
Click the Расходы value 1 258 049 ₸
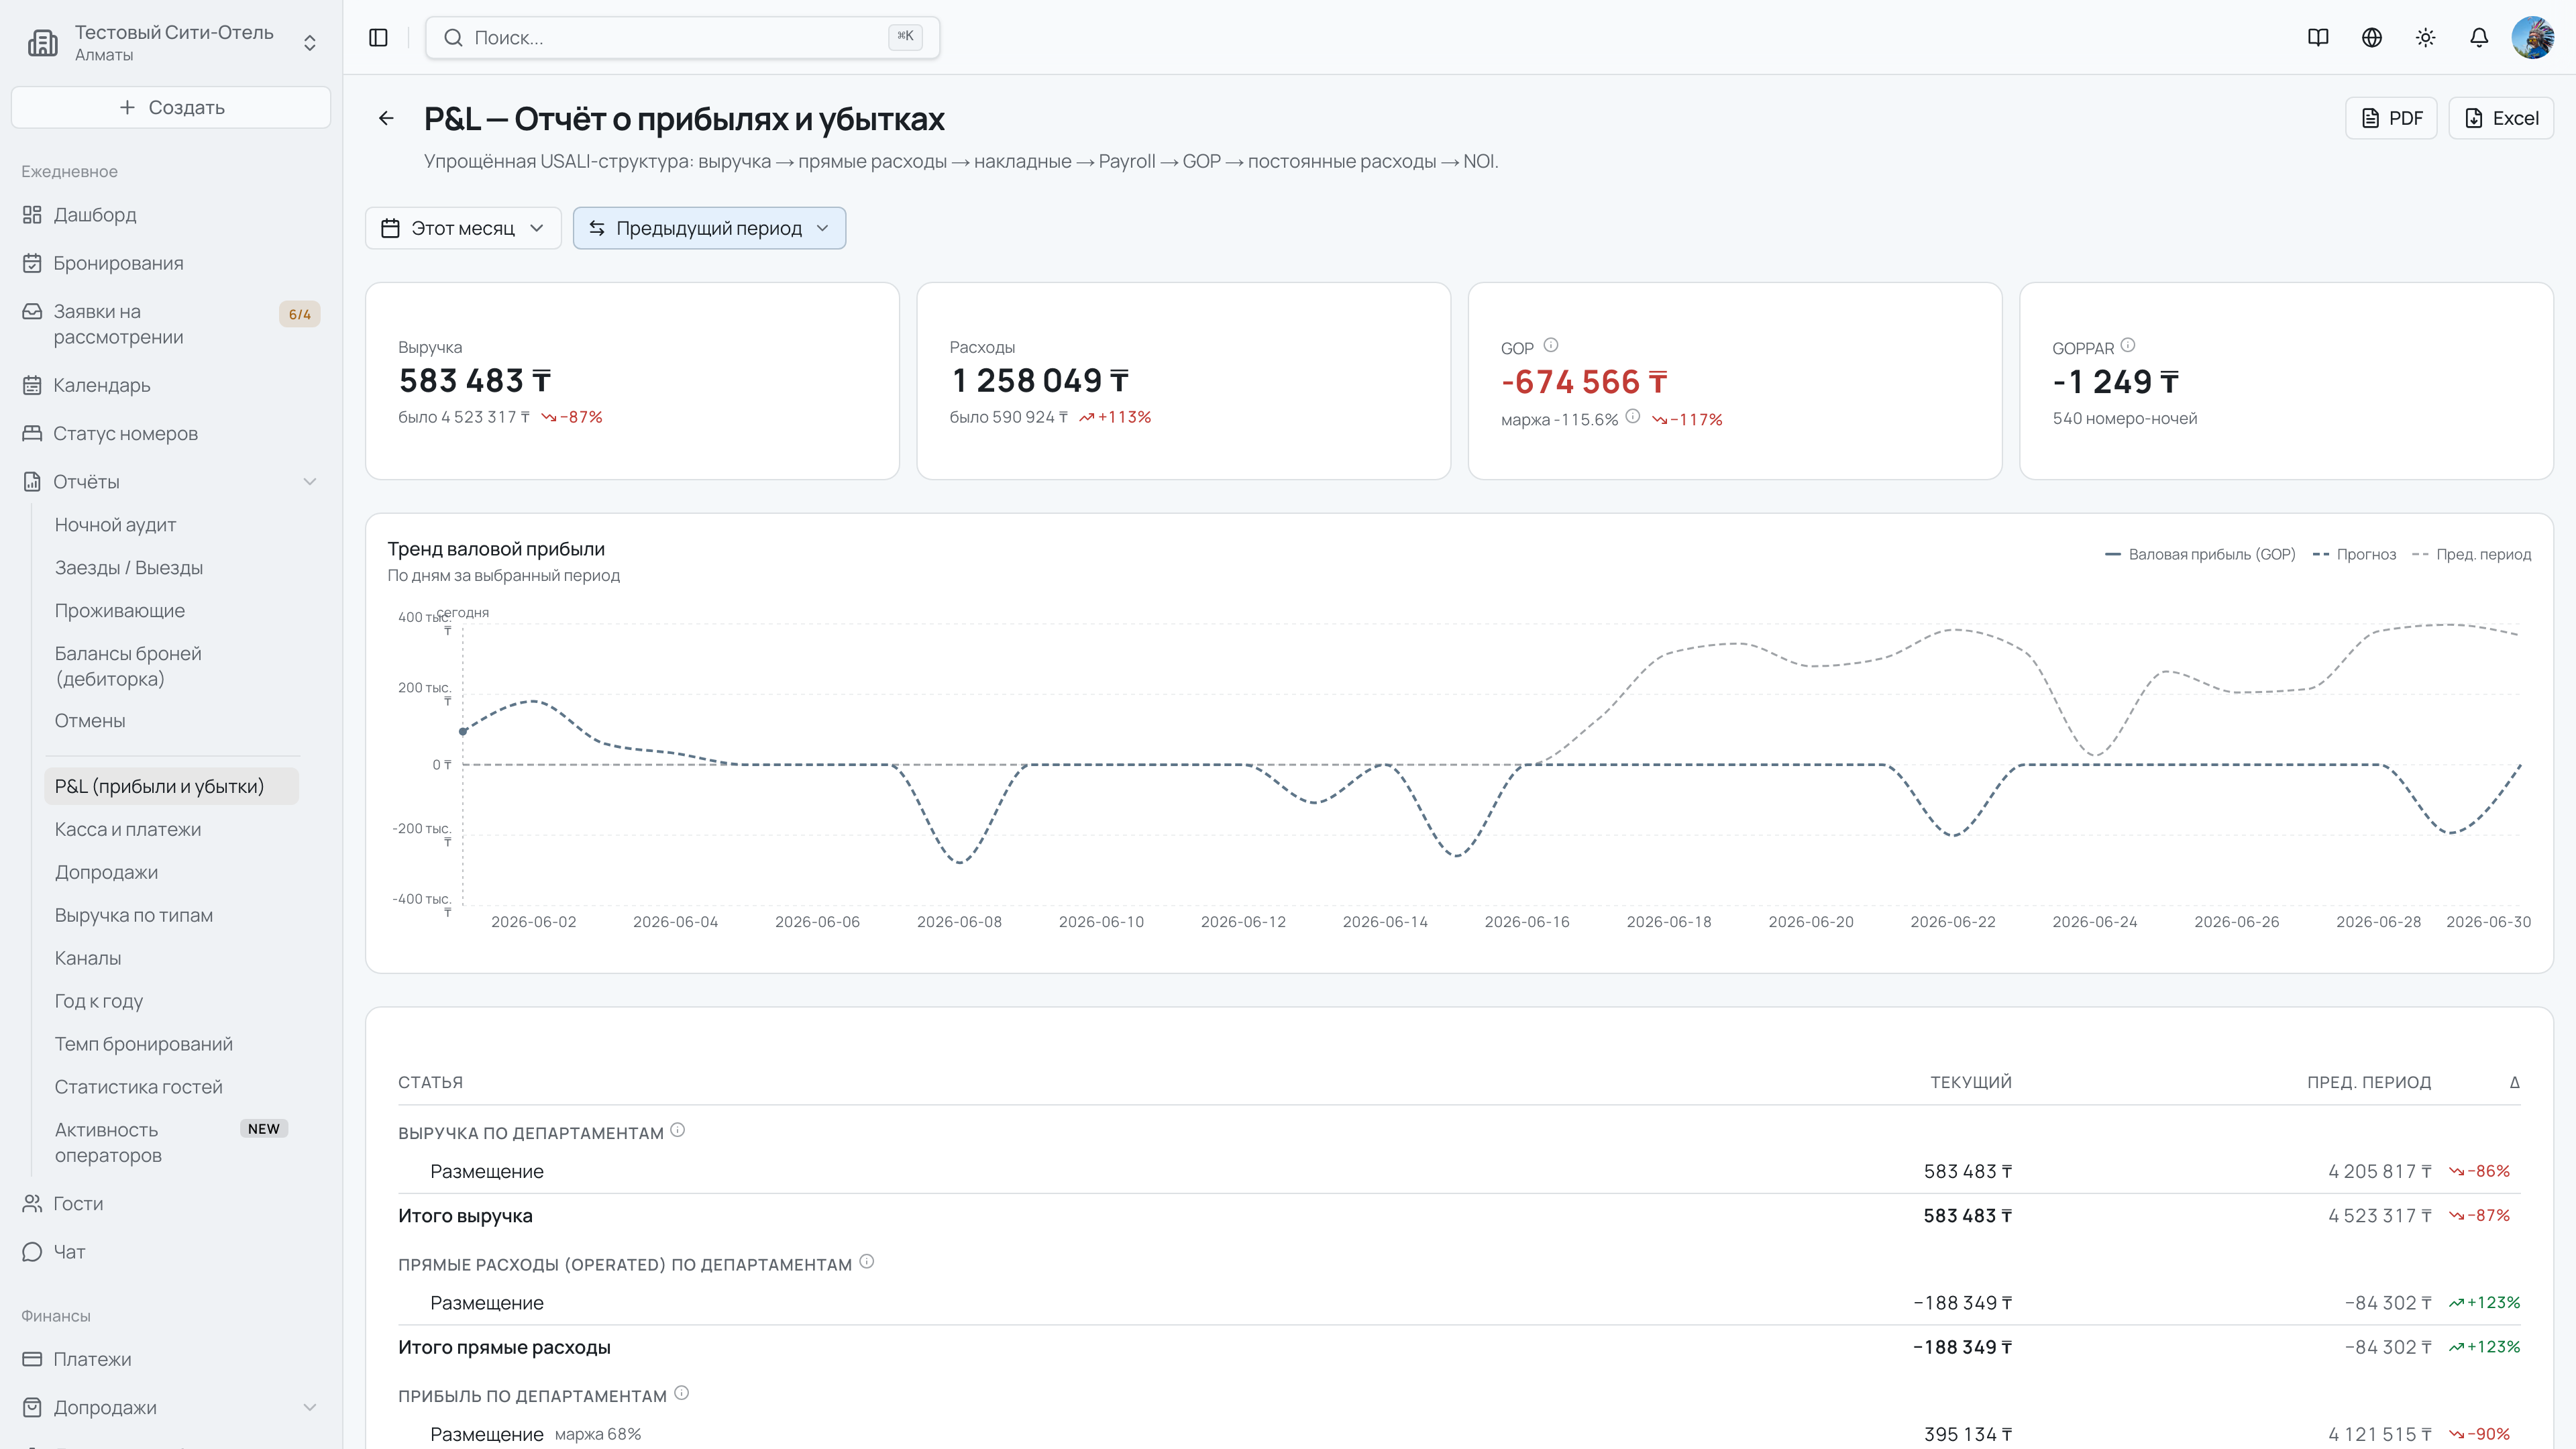click(x=1040, y=381)
